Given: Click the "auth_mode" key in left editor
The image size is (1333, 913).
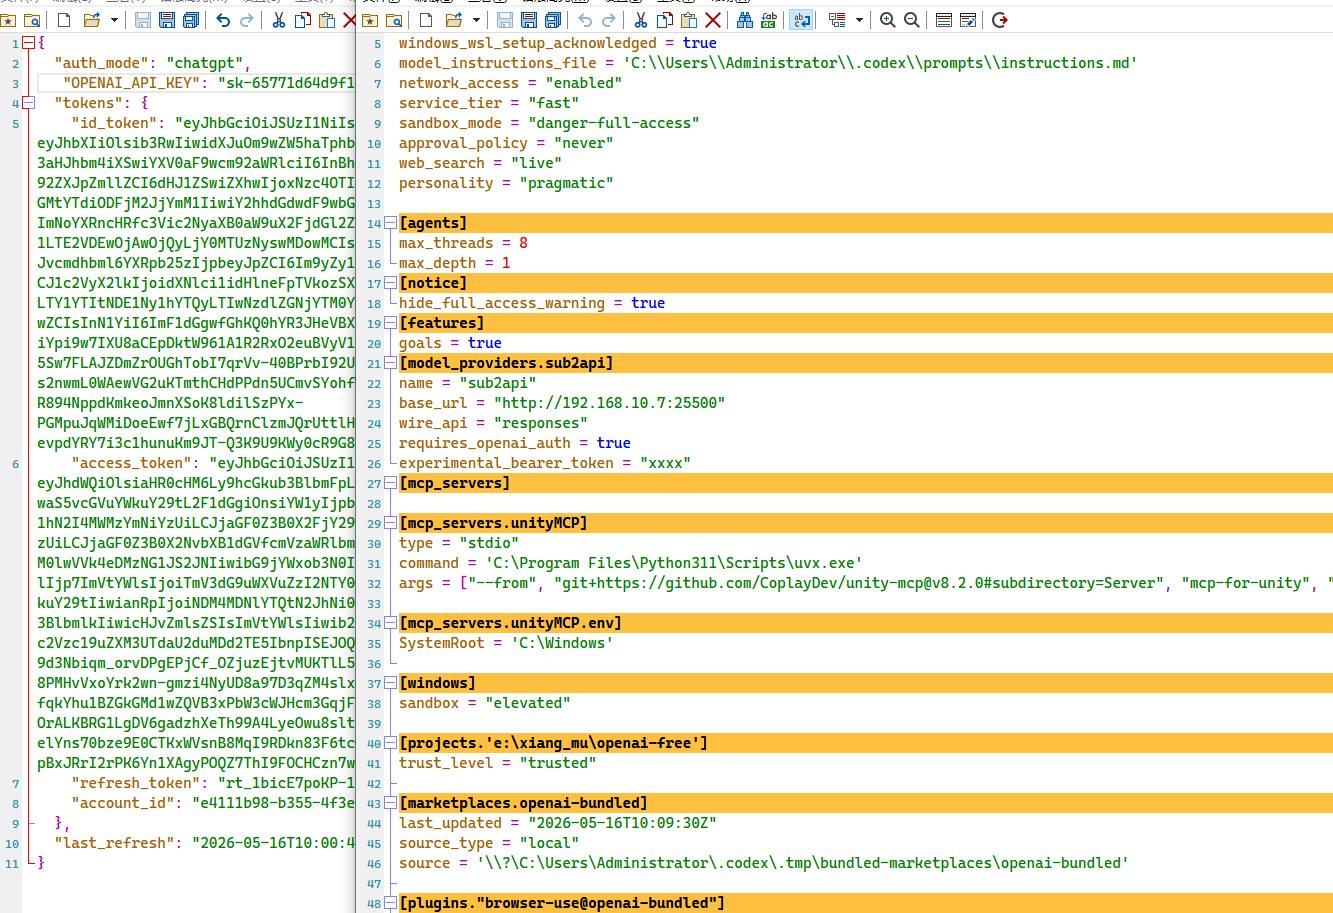Looking at the screenshot, I should click(x=102, y=63).
